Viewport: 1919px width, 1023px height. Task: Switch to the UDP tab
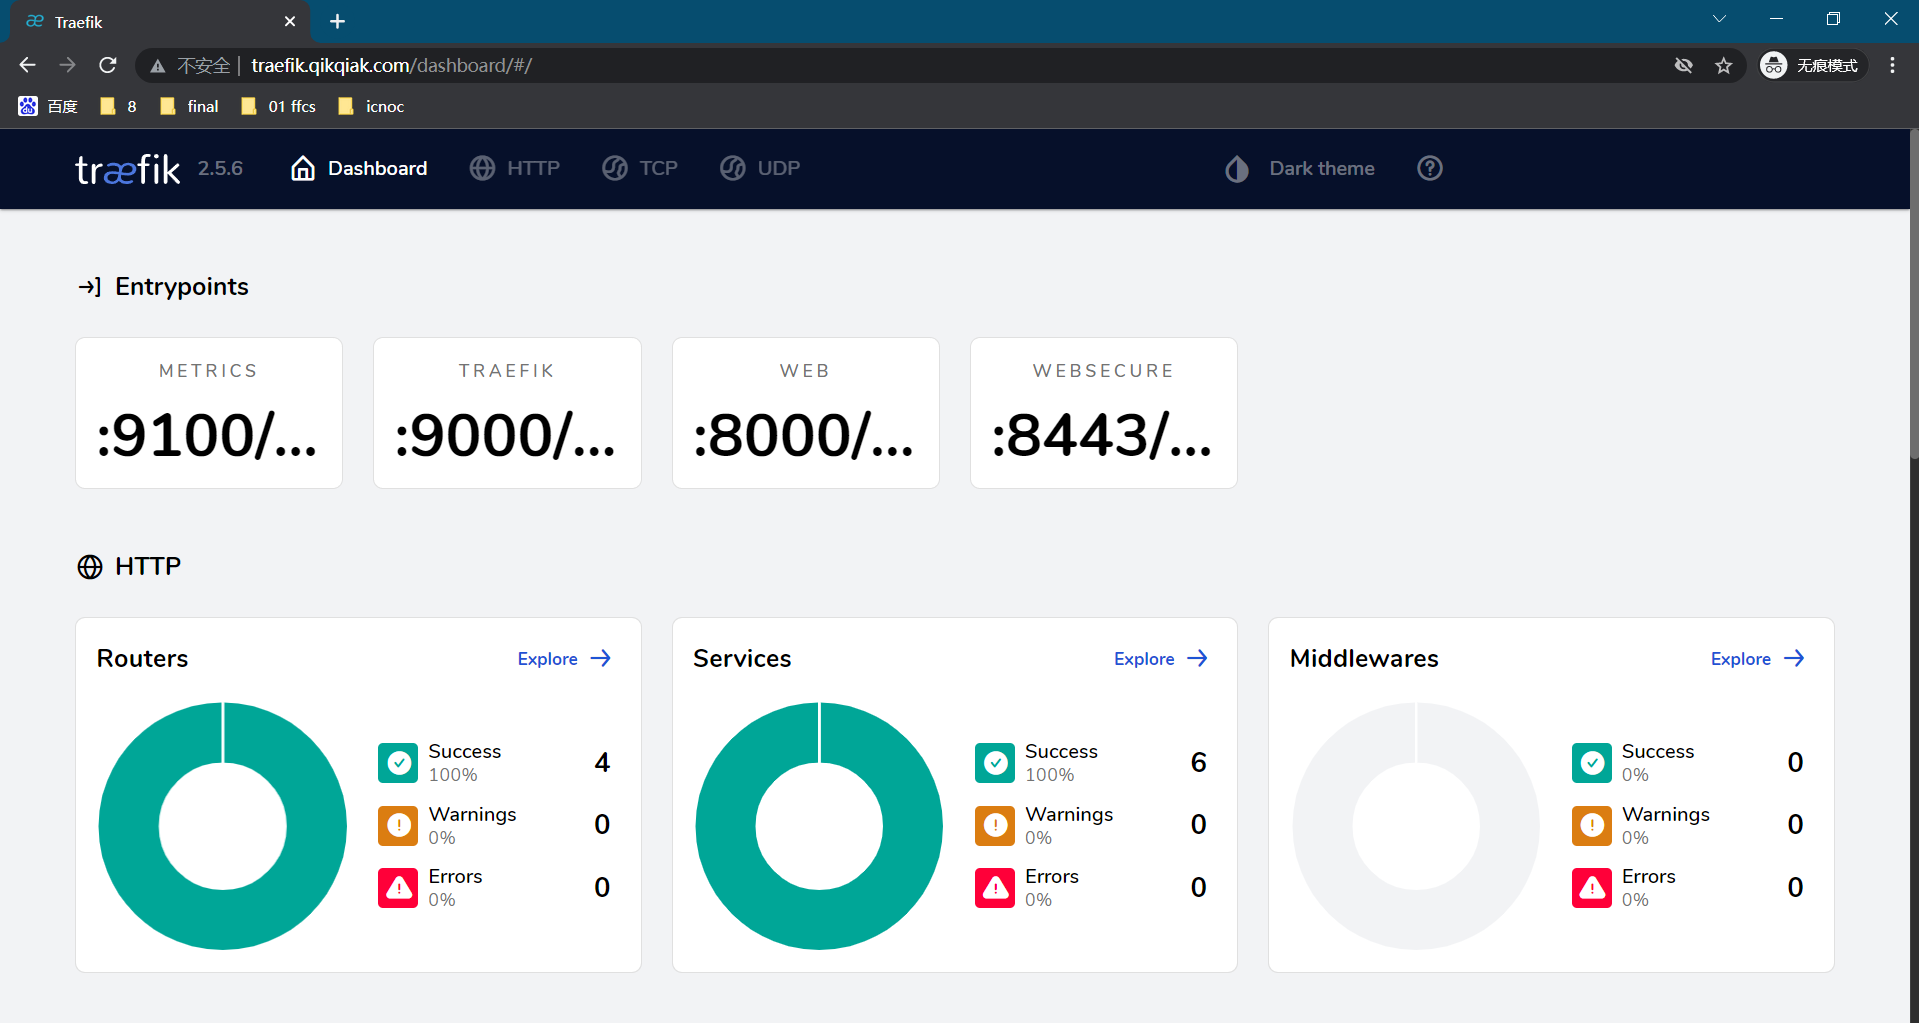(x=760, y=168)
